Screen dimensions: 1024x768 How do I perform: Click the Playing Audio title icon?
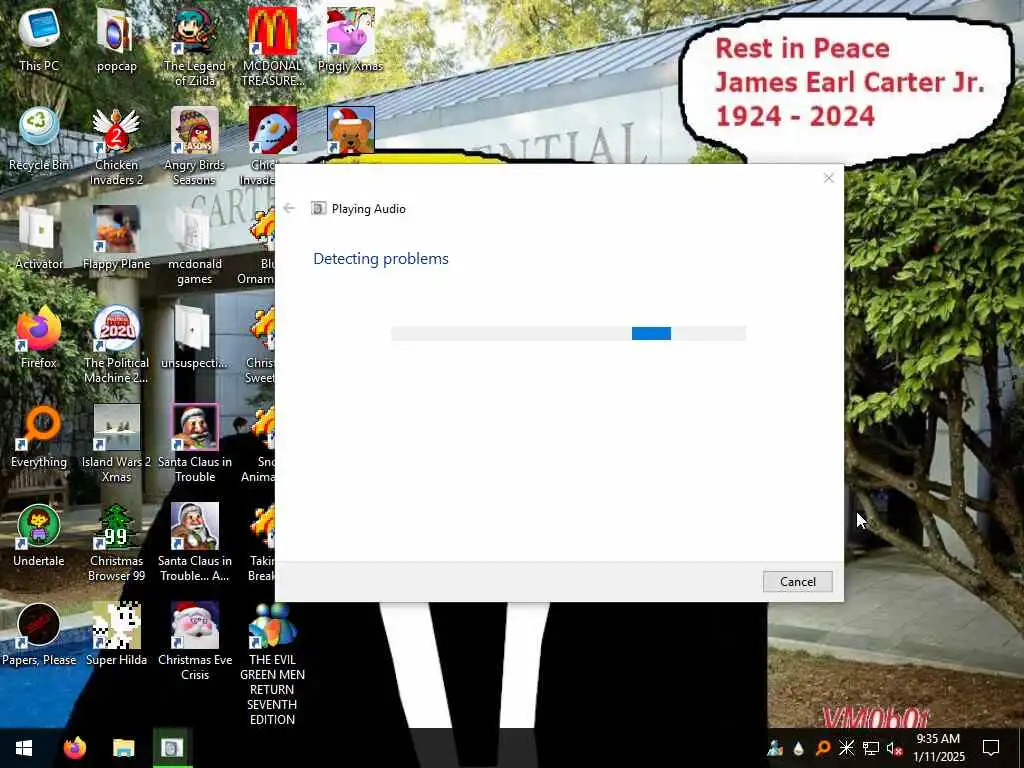point(318,208)
